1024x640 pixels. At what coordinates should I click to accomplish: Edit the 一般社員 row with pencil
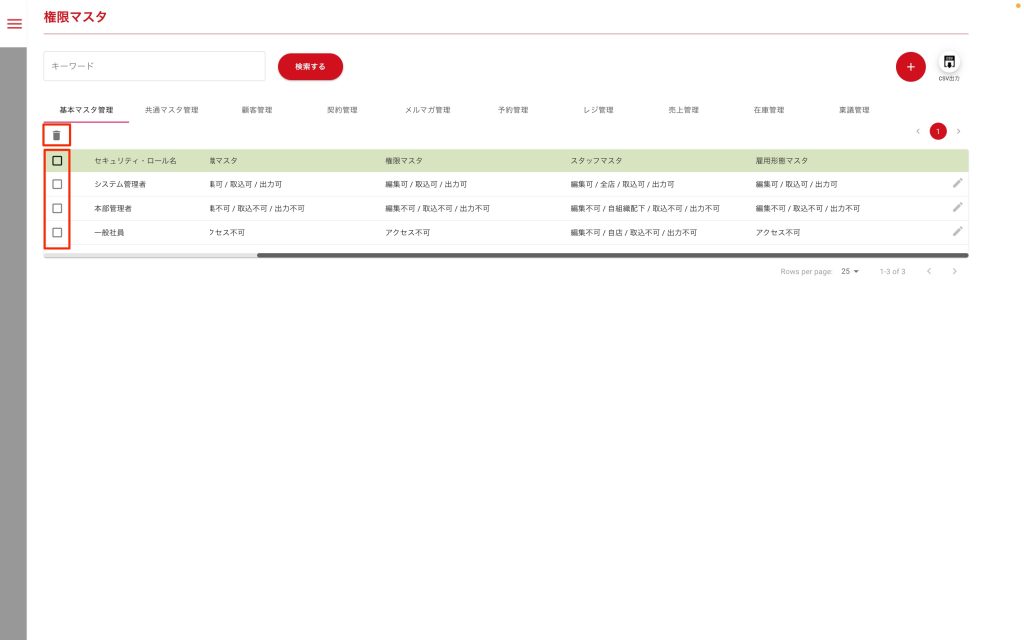point(957,231)
